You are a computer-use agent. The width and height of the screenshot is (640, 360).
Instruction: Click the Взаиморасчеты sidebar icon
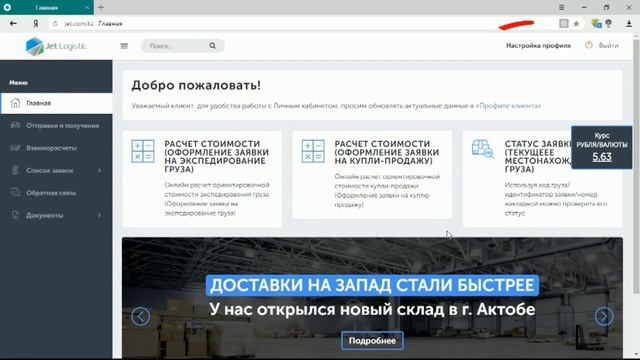tap(15, 147)
